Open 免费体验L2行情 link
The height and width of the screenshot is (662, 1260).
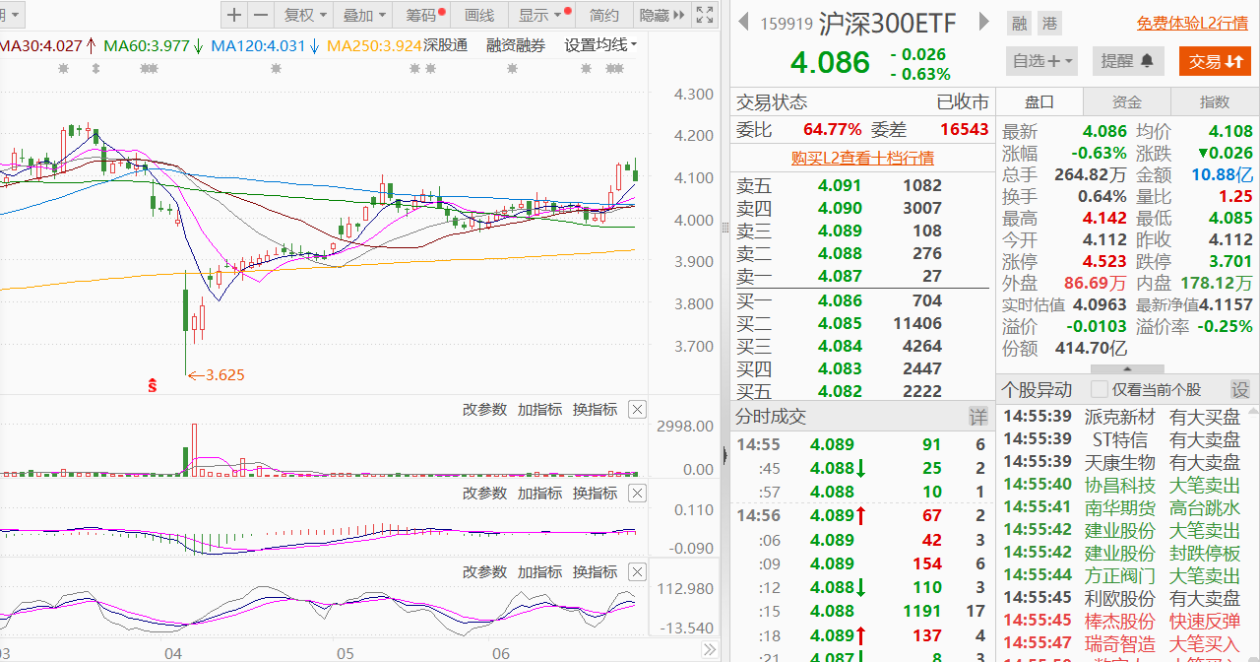[1192, 23]
